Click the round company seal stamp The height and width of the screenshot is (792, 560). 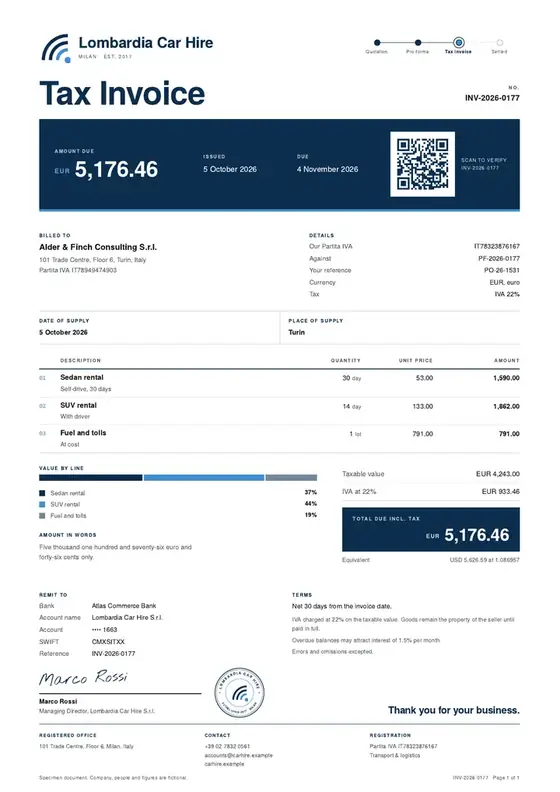239,692
